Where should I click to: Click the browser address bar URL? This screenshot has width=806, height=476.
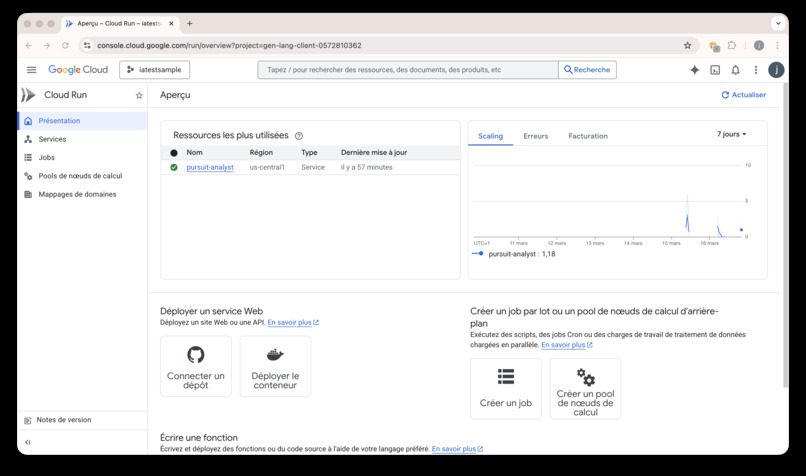229,45
